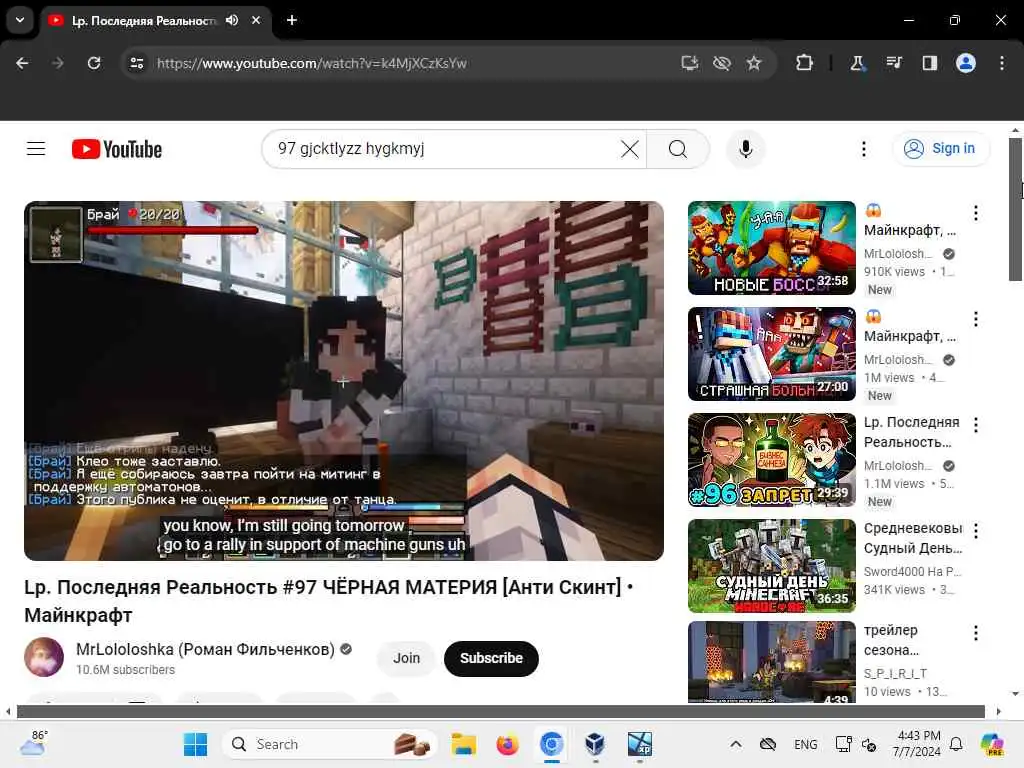
Task: Mute the tab audio speaker icon
Action: pos(232,20)
